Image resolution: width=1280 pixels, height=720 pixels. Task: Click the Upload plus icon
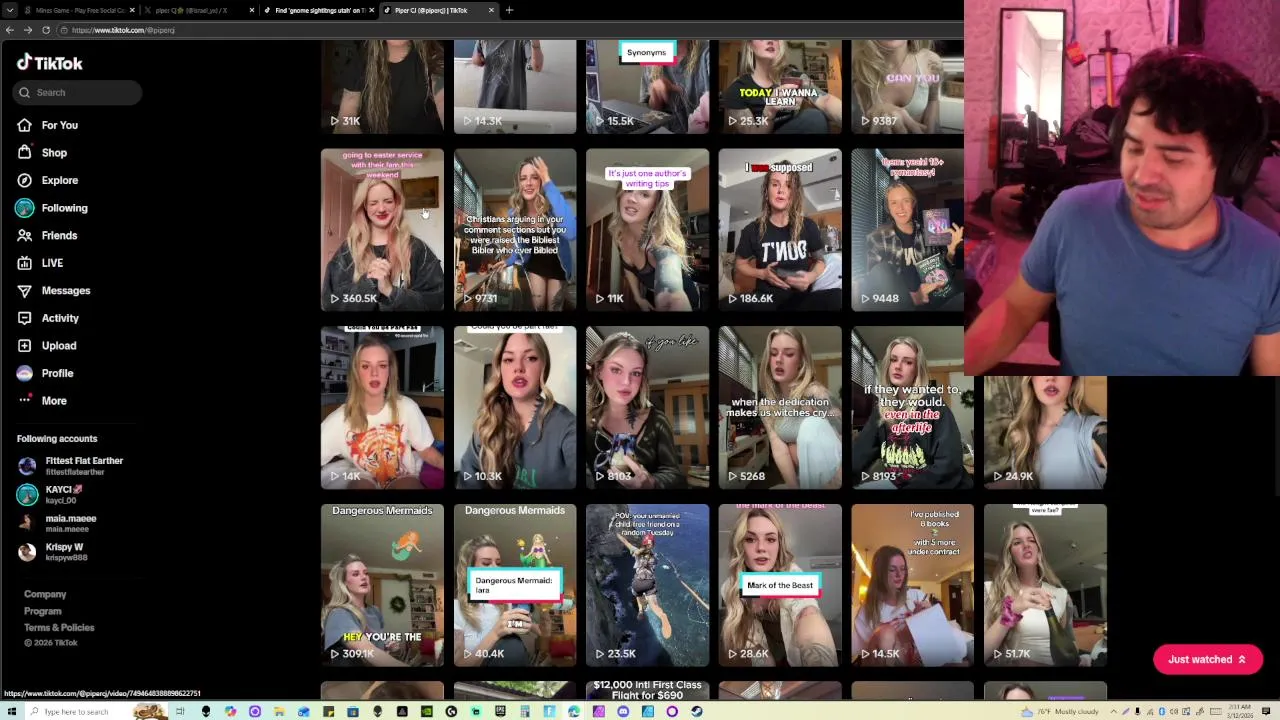coord(24,345)
